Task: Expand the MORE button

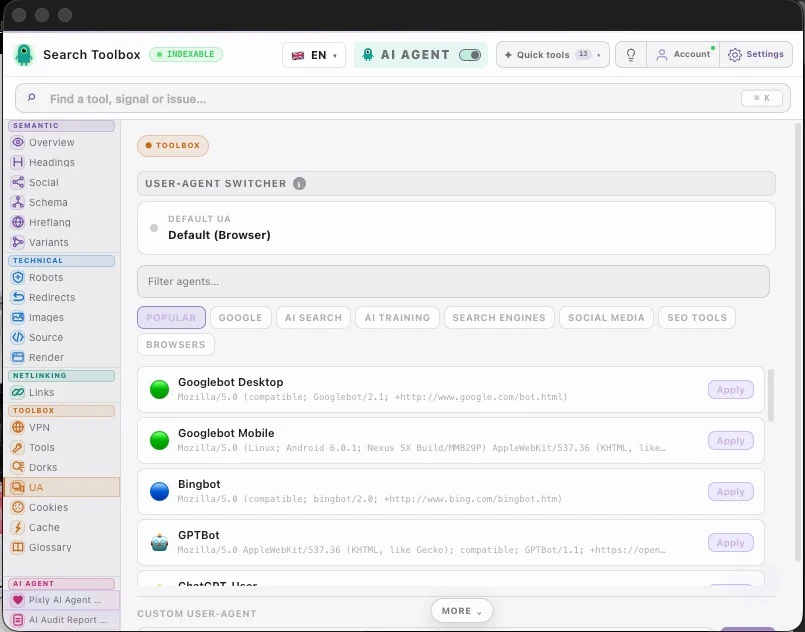Action: 462,611
